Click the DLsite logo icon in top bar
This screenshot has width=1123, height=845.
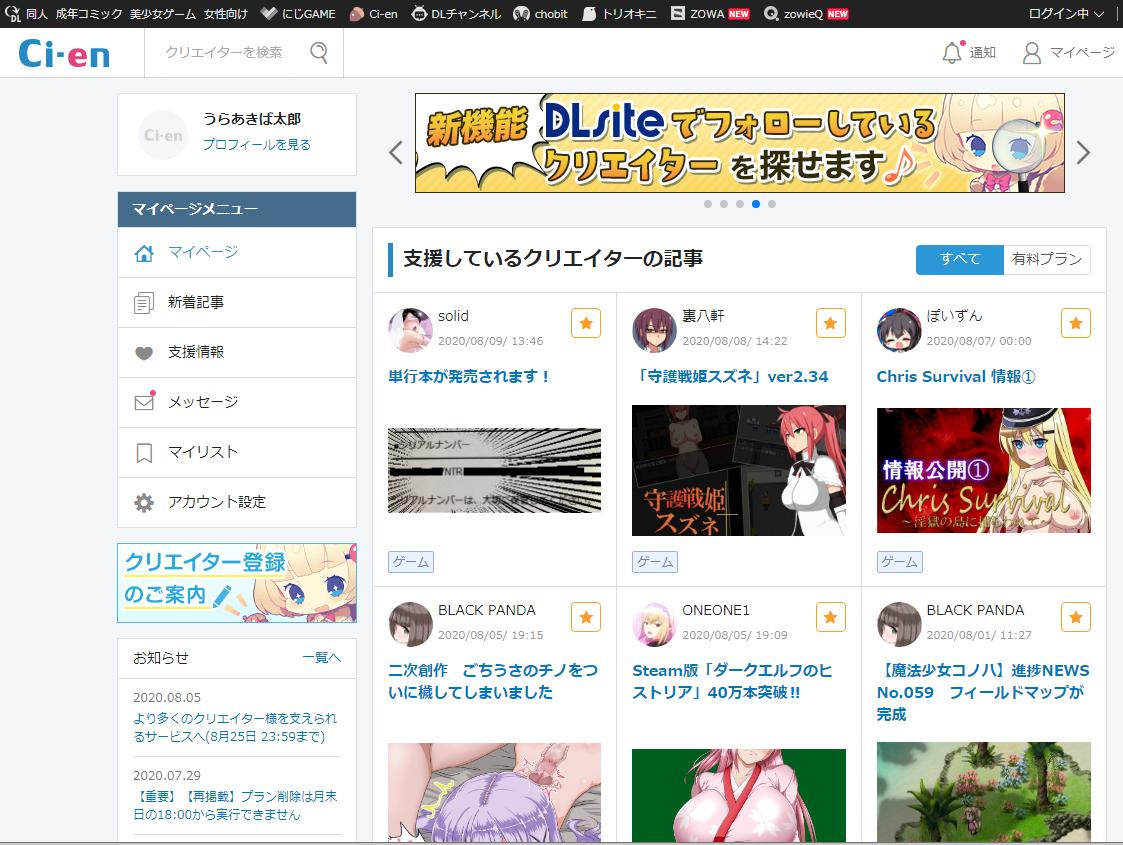(12, 14)
